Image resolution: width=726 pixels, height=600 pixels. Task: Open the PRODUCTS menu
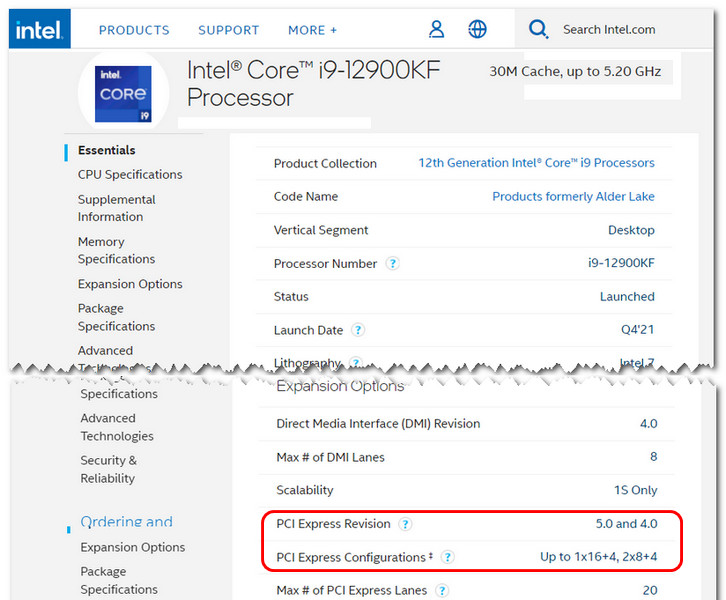click(134, 30)
